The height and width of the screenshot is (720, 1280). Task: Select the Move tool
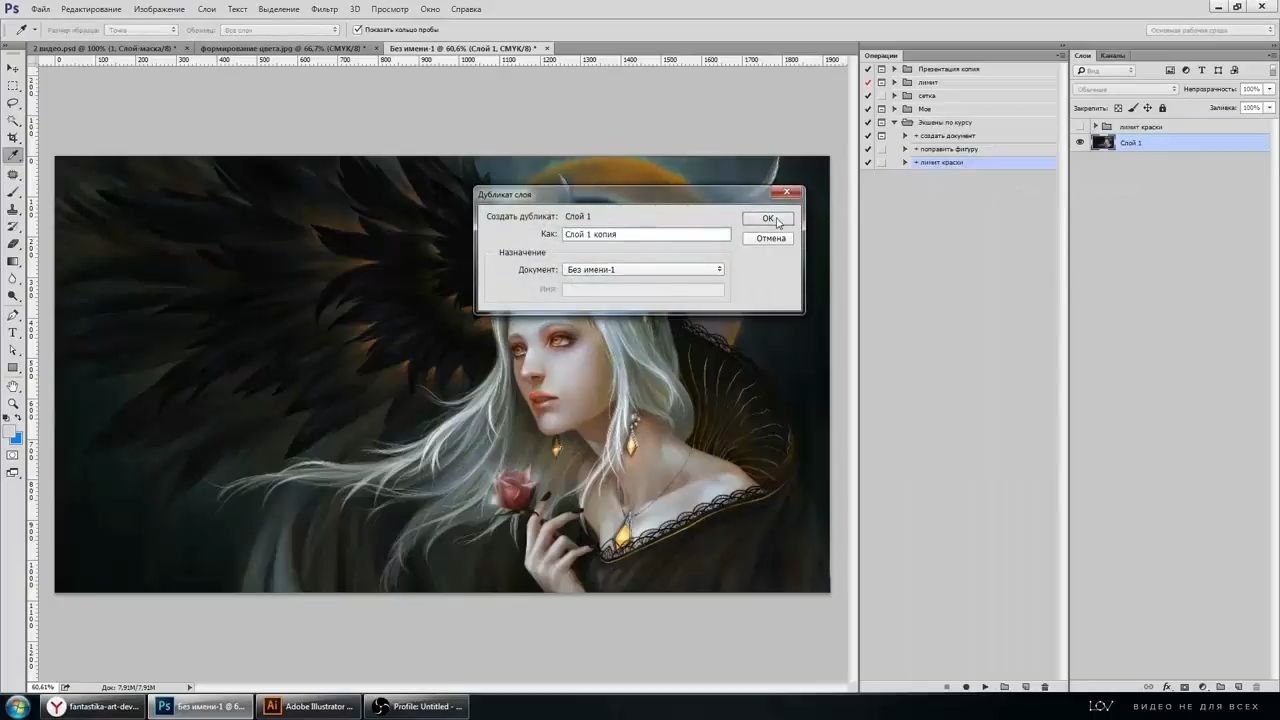point(13,68)
